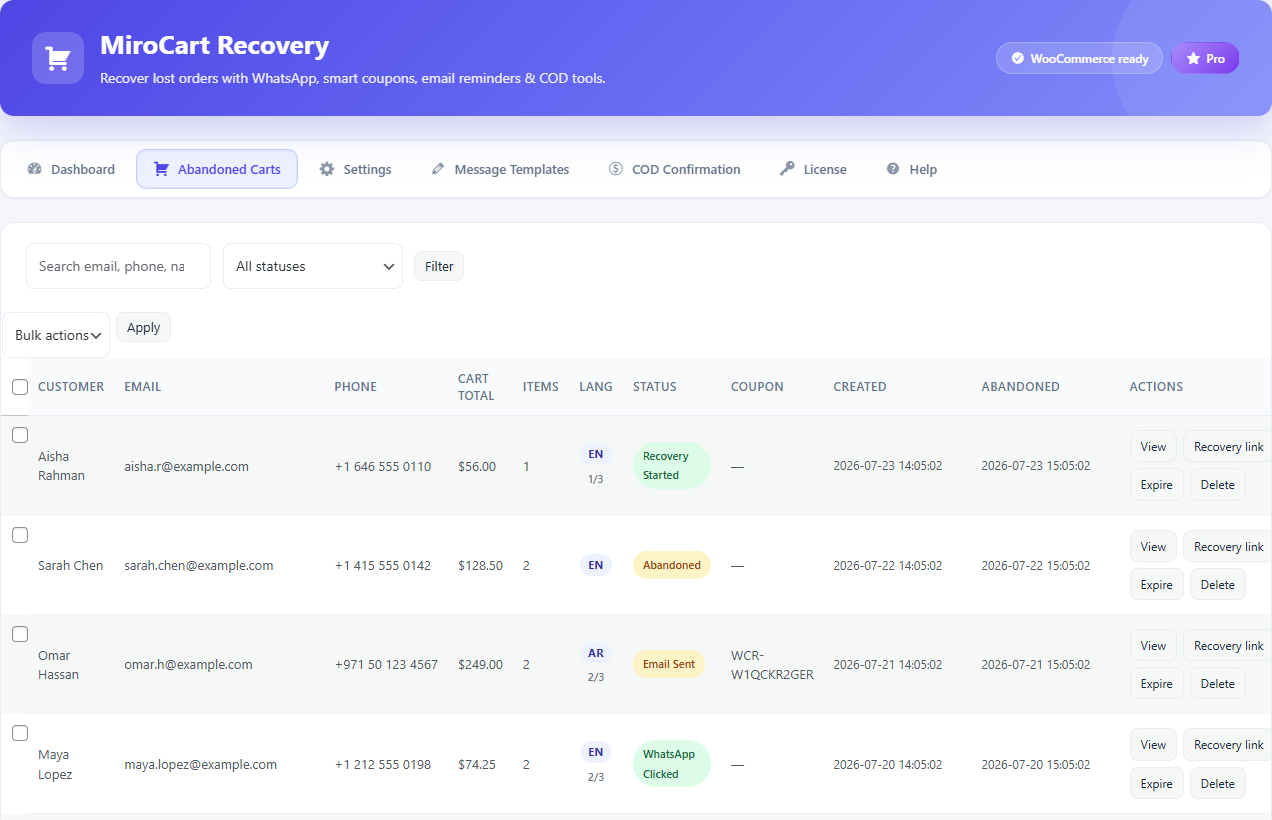Click the Filter button
The width and height of the screenshot is (1272, 820).
coord(439,266)
